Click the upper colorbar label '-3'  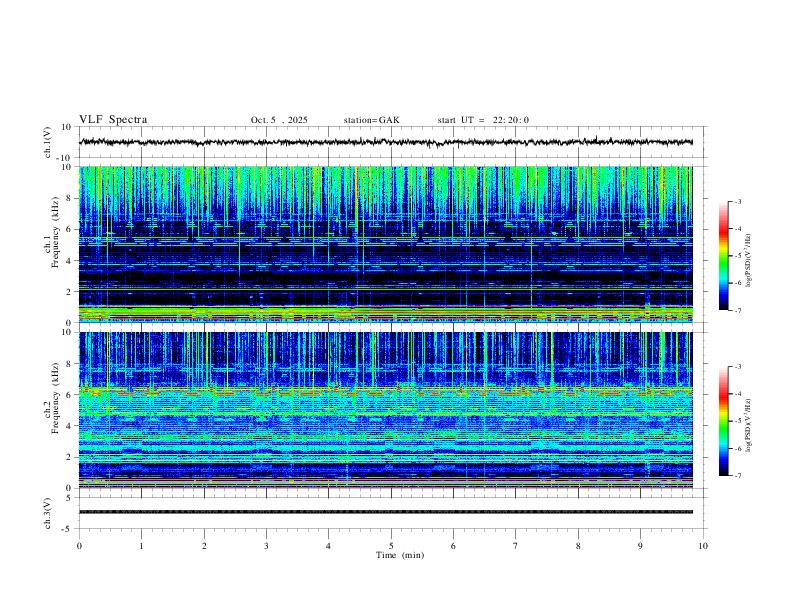click(x=737, y=201)
